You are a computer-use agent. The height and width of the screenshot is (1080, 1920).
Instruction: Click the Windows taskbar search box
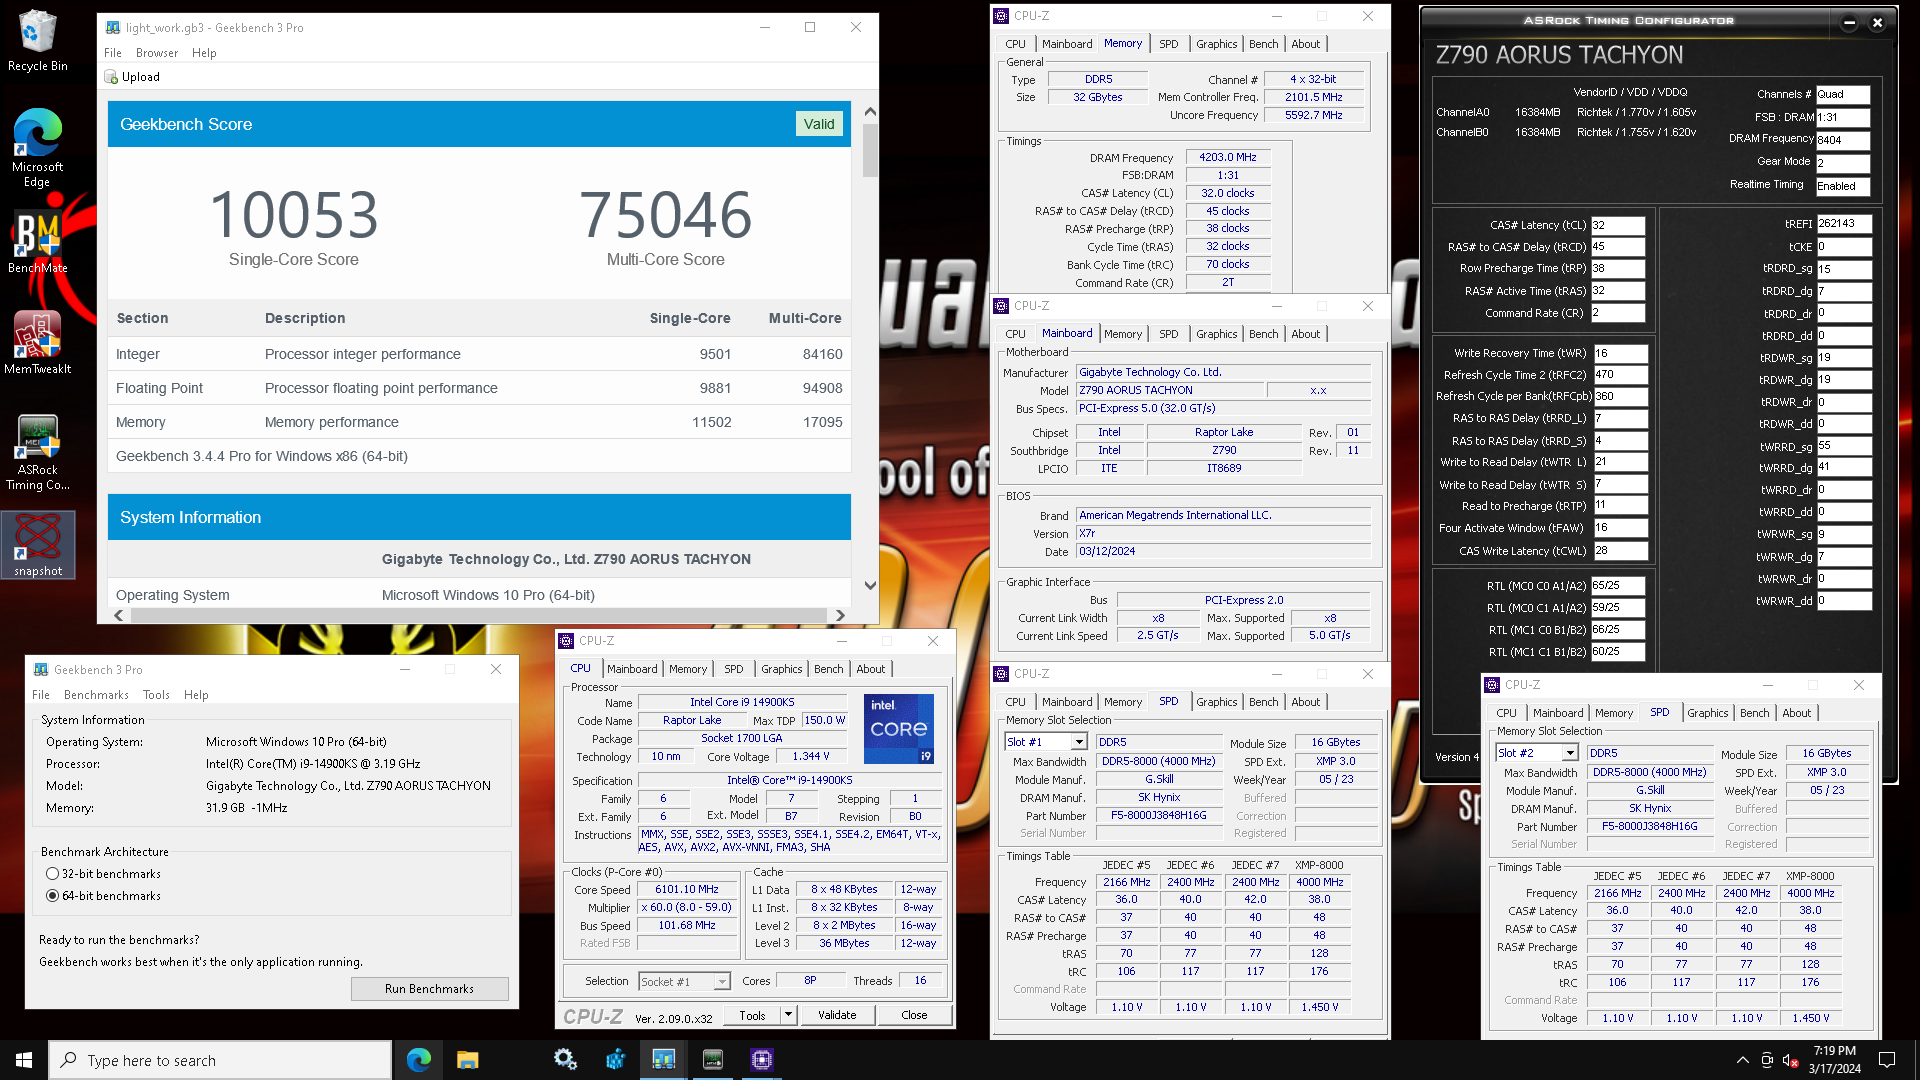(220, 1060)
